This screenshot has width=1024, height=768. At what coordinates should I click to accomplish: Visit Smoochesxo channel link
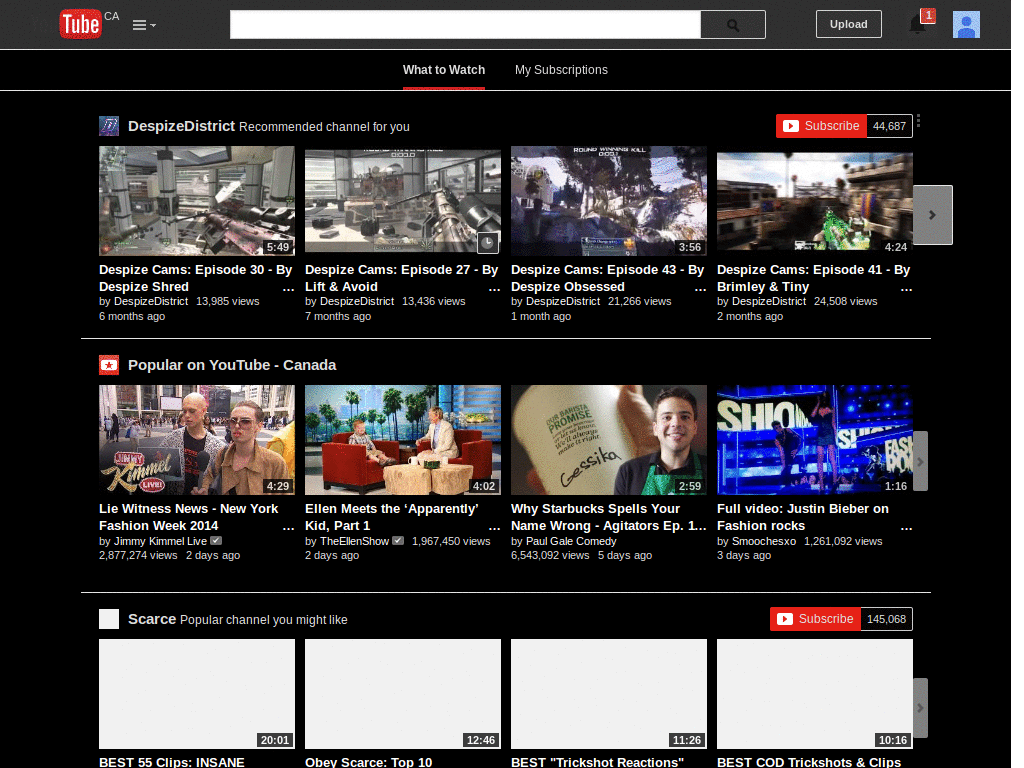[764, 541]
